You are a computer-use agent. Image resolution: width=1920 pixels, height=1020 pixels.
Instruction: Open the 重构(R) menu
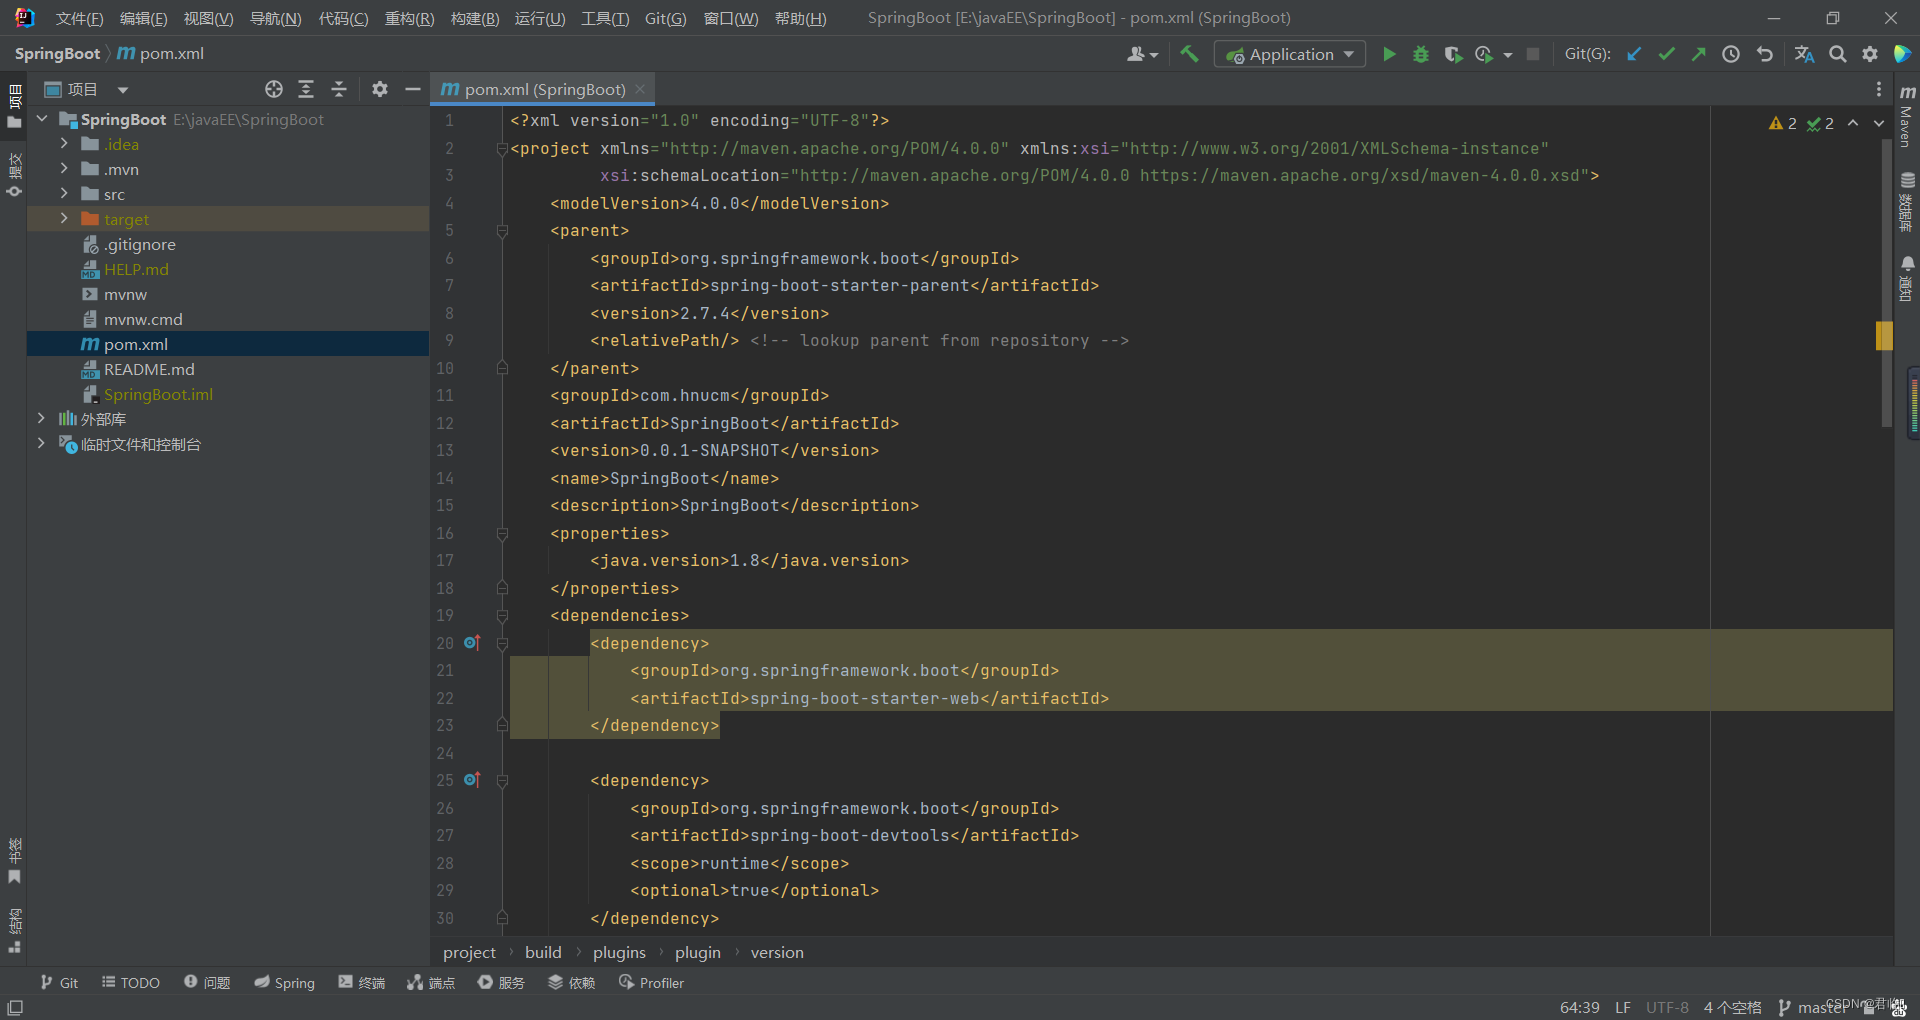click(x=409, y=18)
